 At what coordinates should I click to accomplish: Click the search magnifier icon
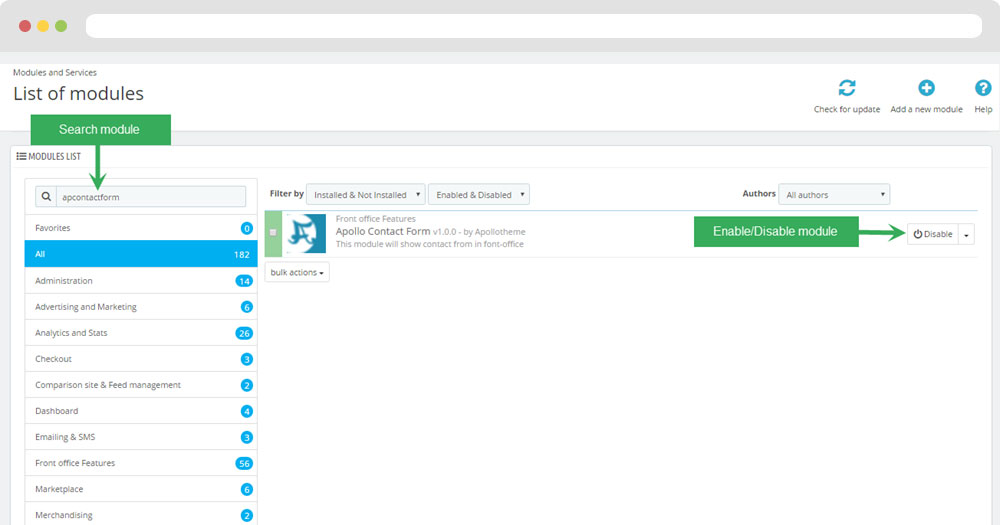pos(46,196)
